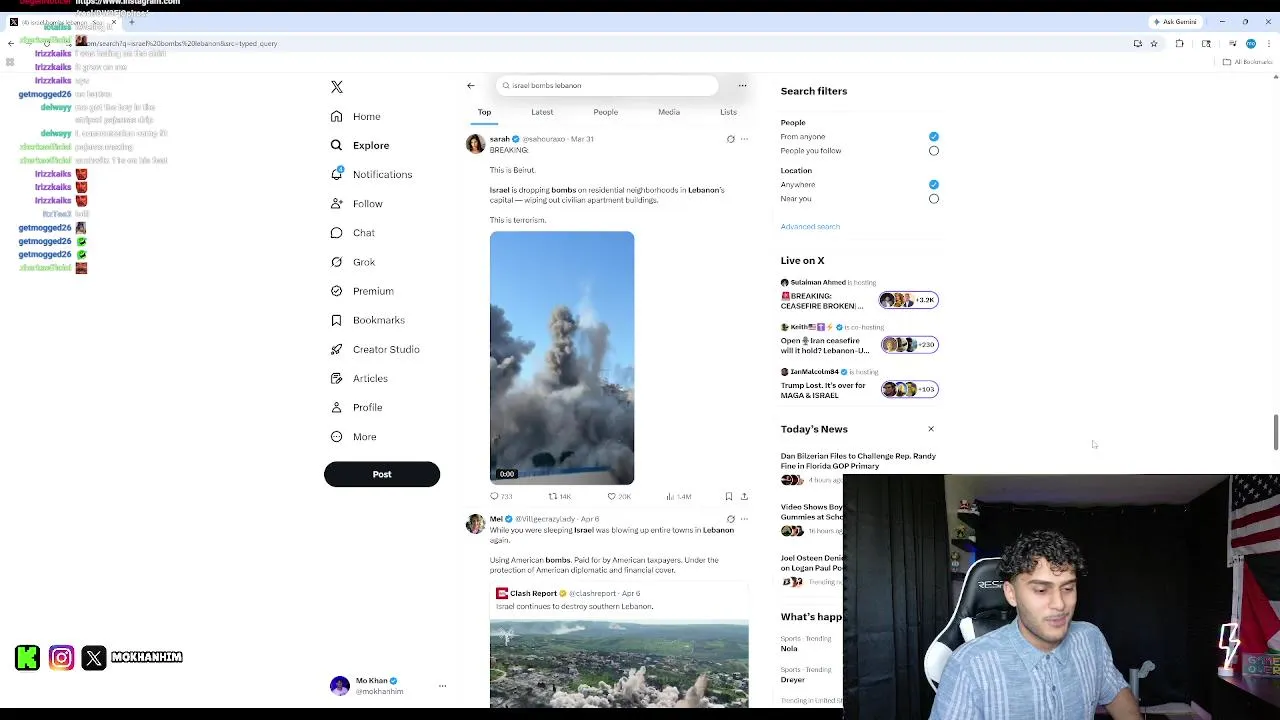Open the Follow sidebar item
This screenshot has width=1280, height=720.
tap(357, 203)
